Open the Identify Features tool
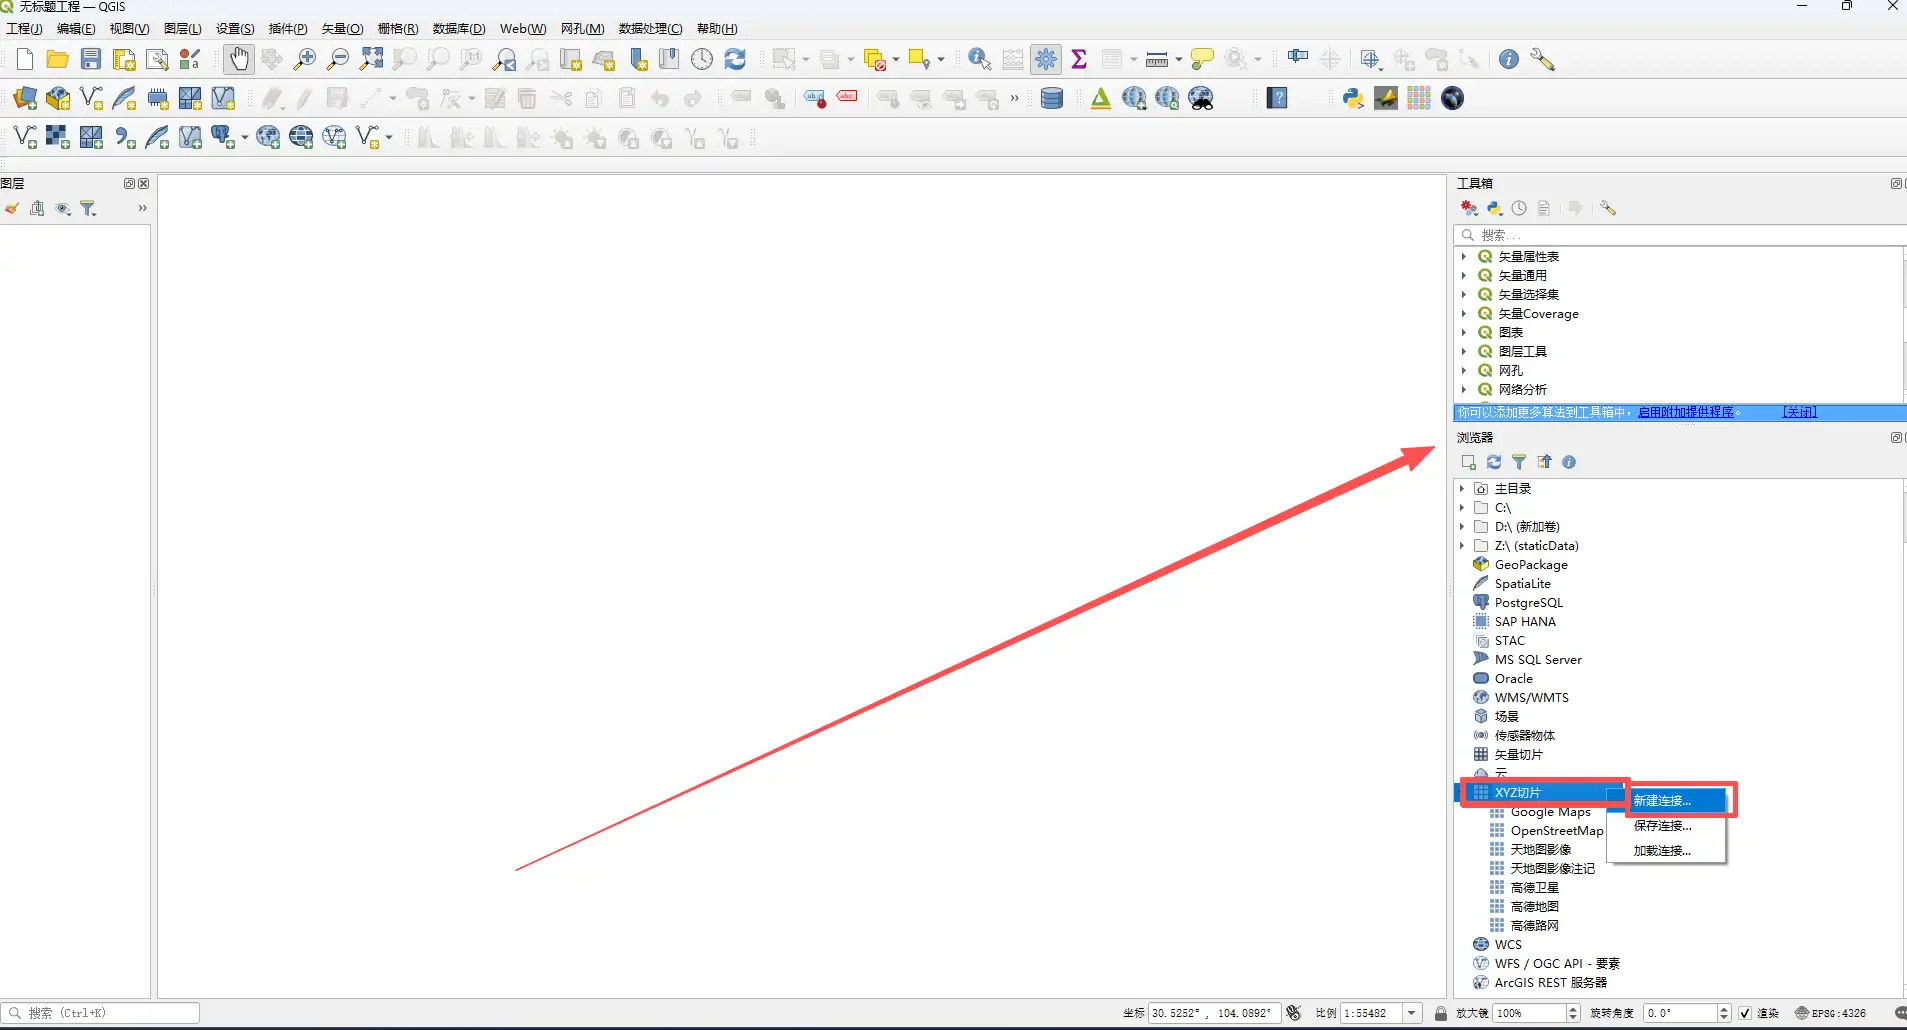The image size is (1907, 1030). tap(979, 59)
